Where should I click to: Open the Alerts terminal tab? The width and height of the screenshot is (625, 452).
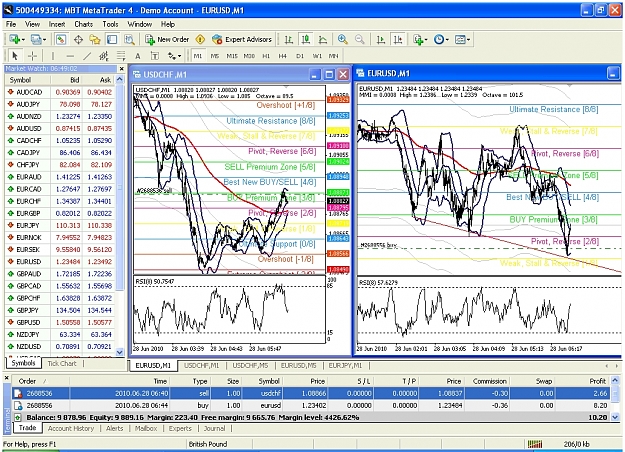(x=114, y=428)
